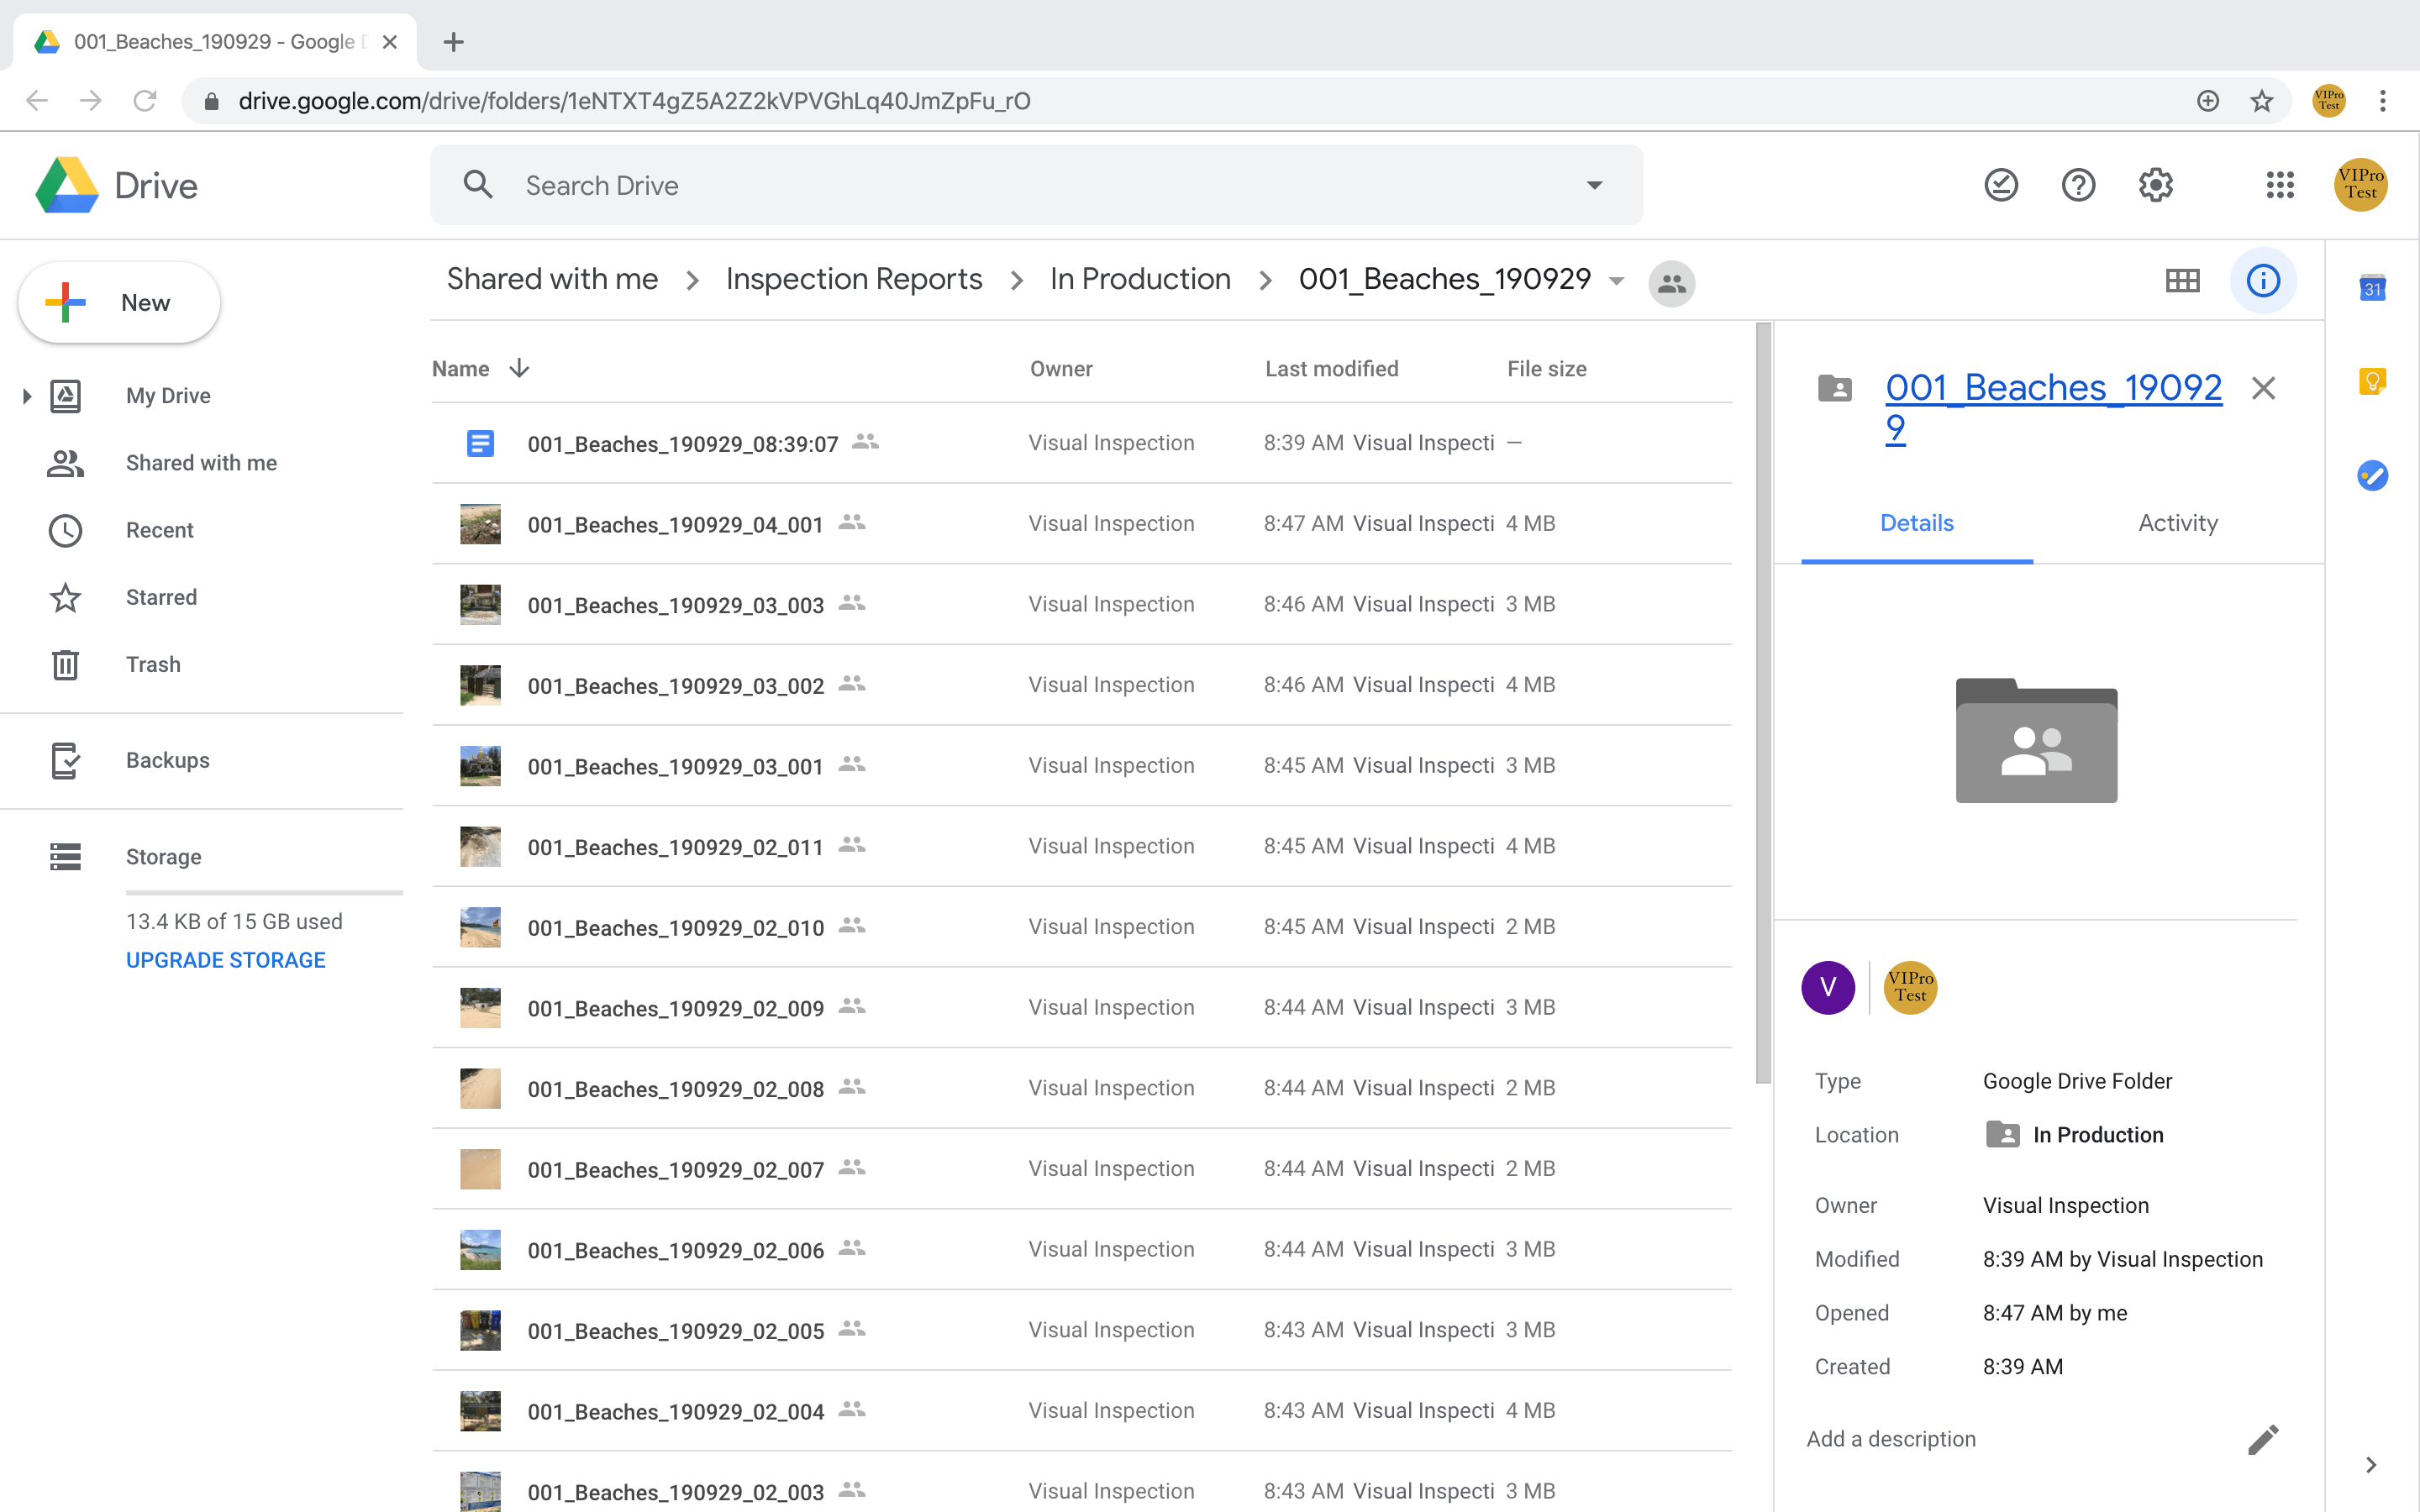Open the 001_Beaches_190929 folder dropdown

tap(1616, 281)
